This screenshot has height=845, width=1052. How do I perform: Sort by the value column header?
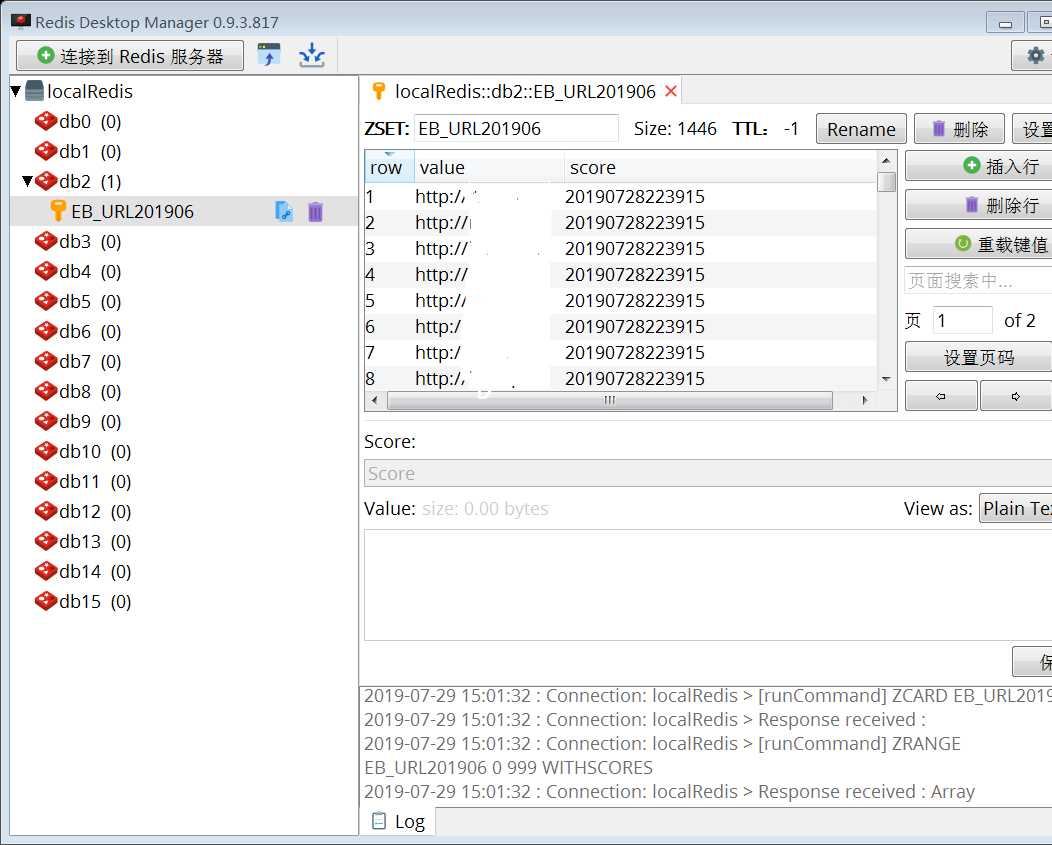coord(489,168)
